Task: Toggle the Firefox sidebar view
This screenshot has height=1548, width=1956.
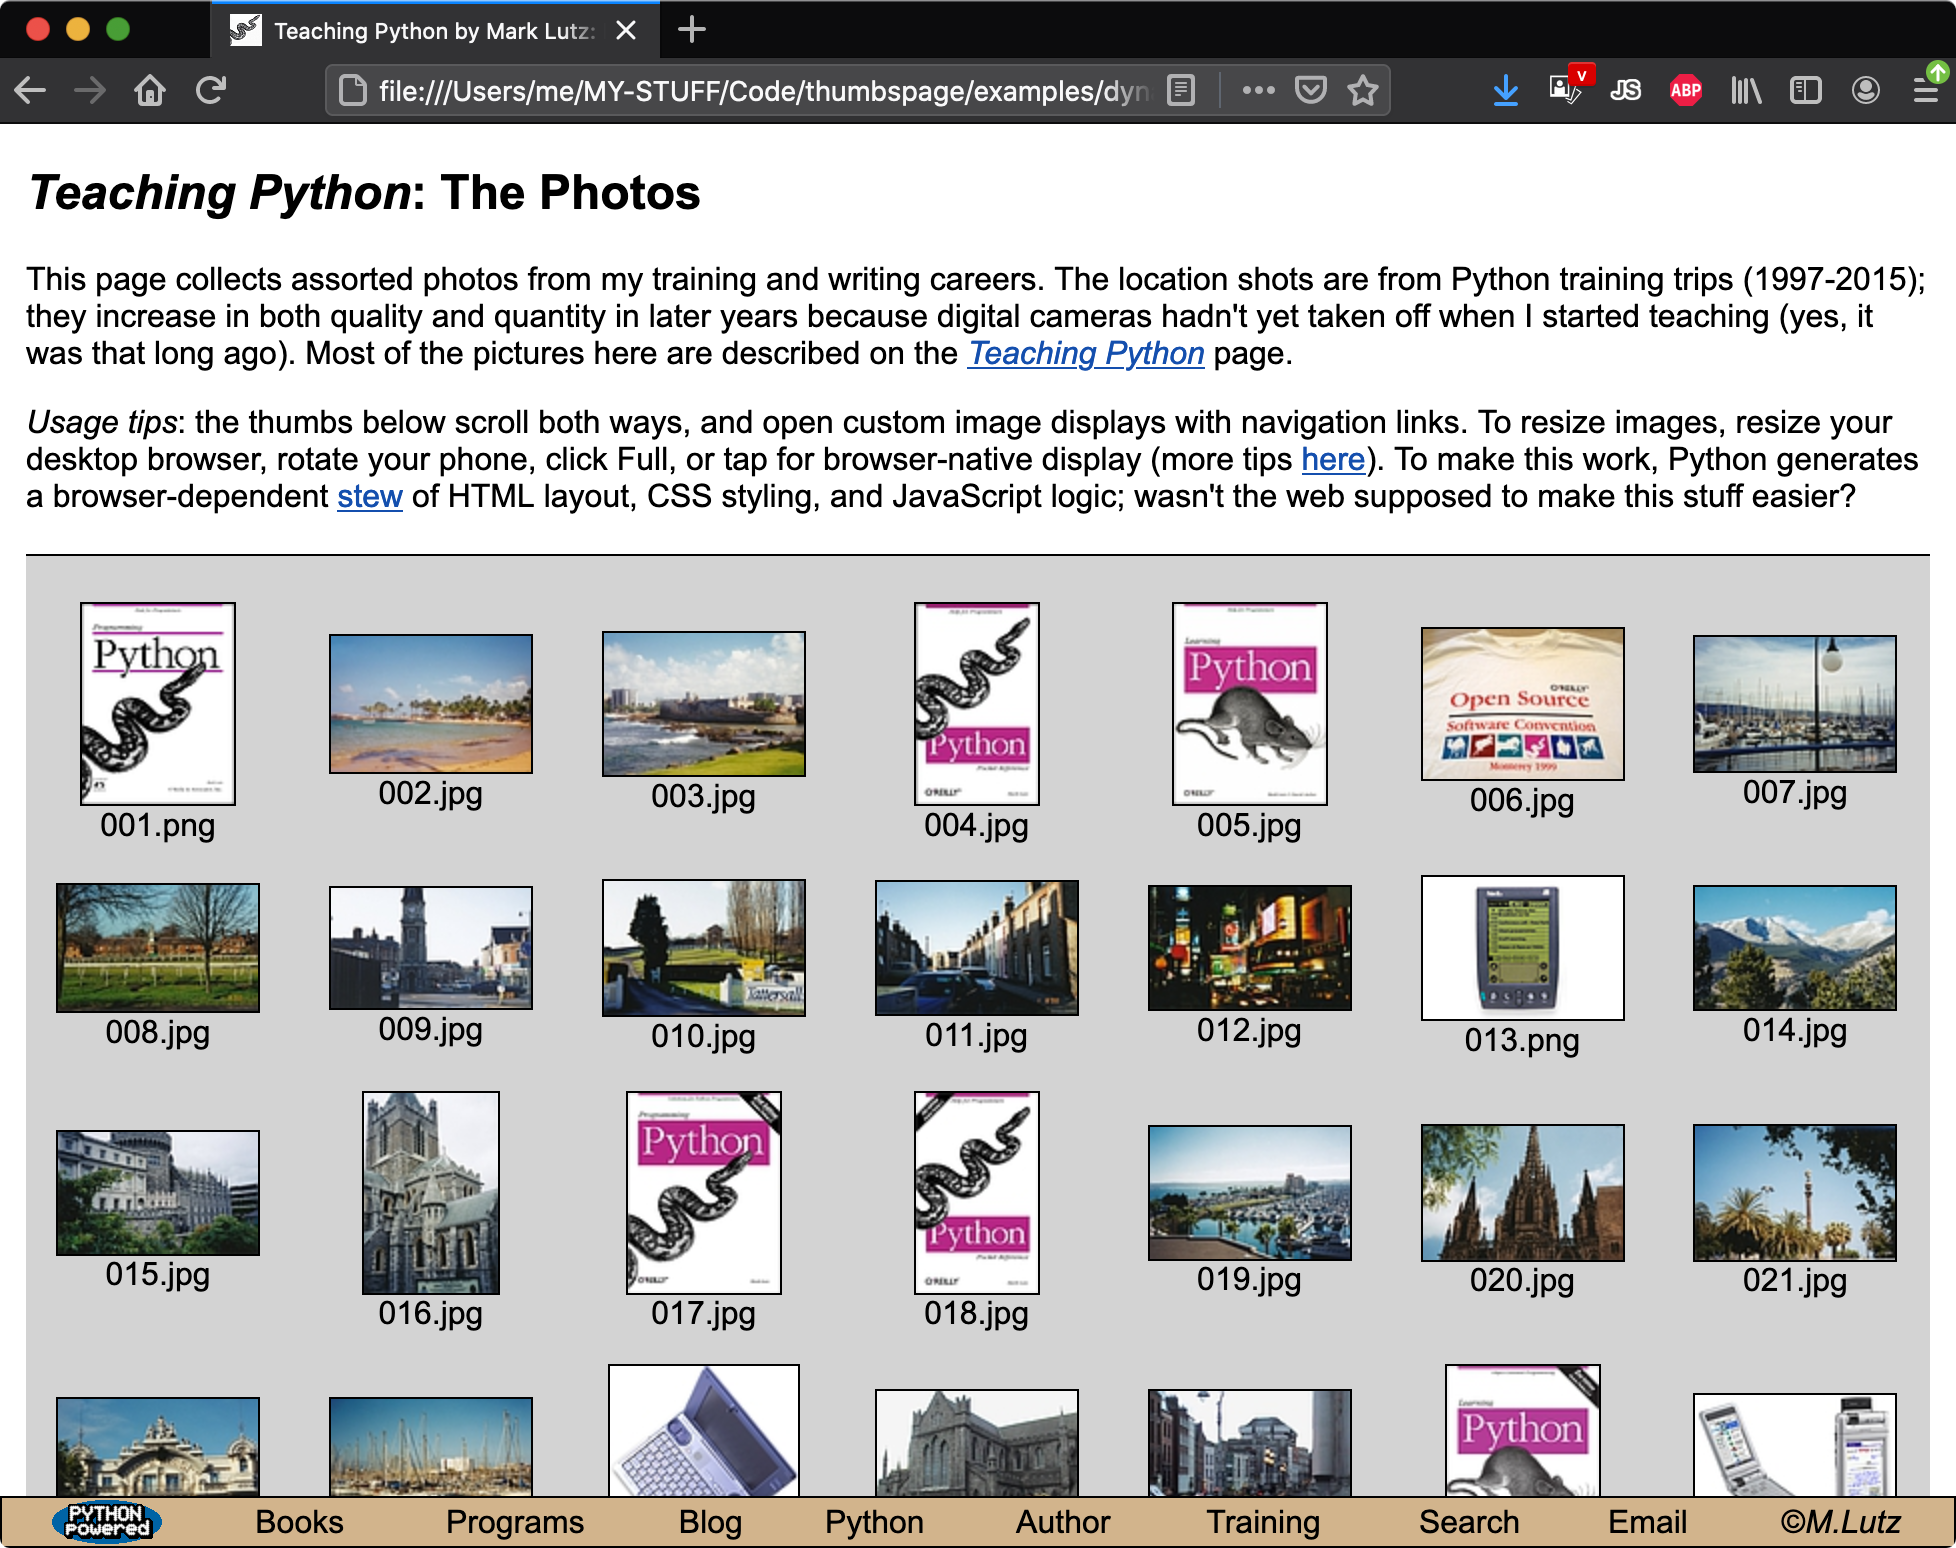Action: point(1805,91)
